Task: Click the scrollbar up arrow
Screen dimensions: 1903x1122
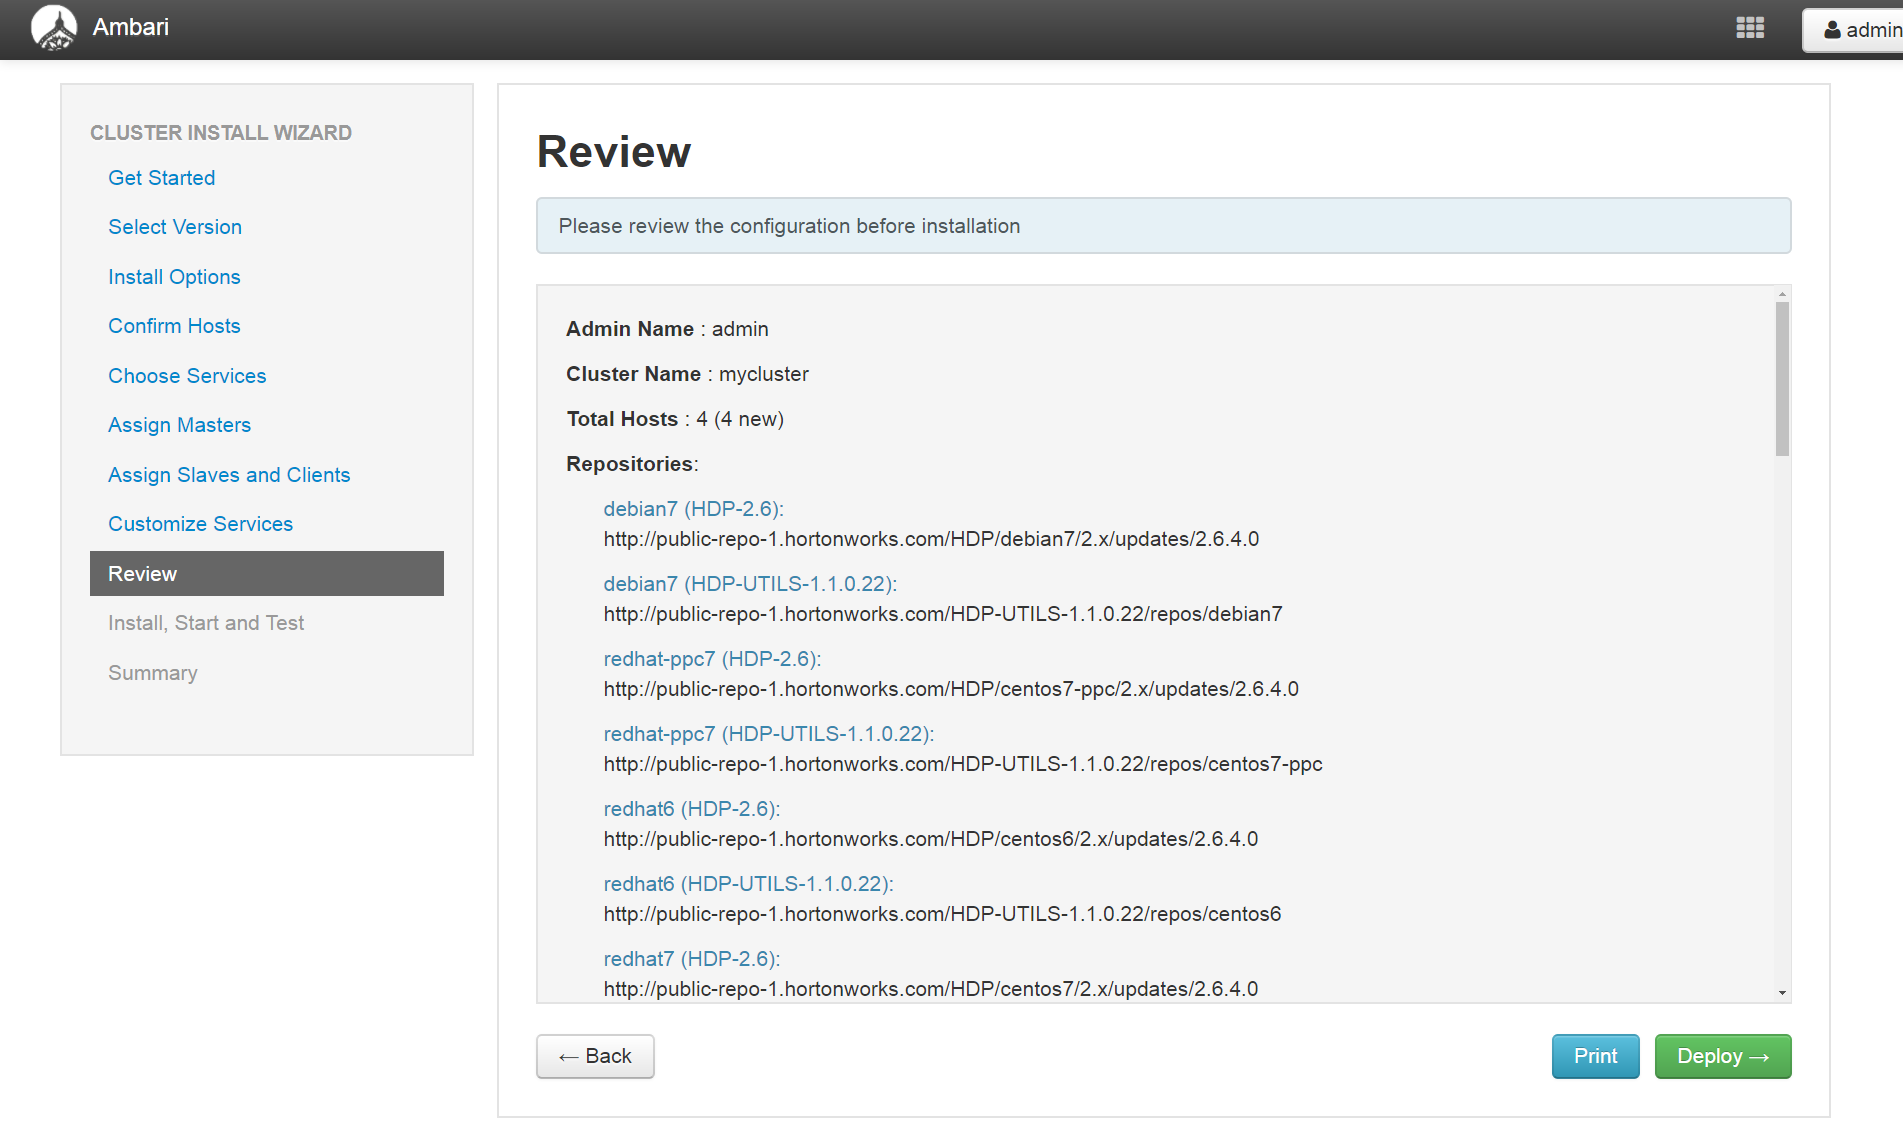Action: tap(1782, 294)
